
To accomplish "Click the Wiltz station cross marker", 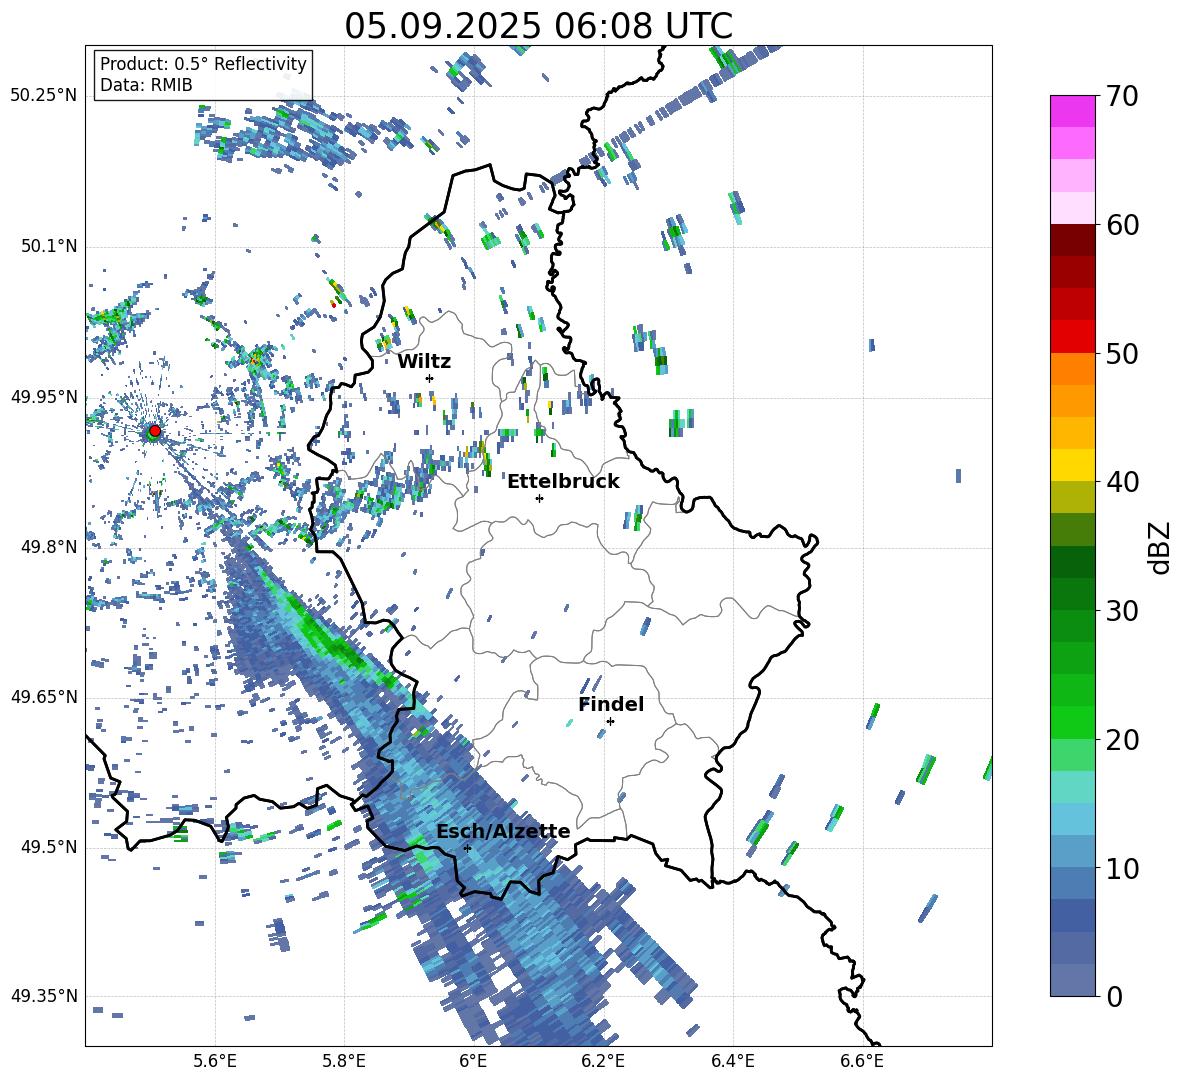I will 430,378.
